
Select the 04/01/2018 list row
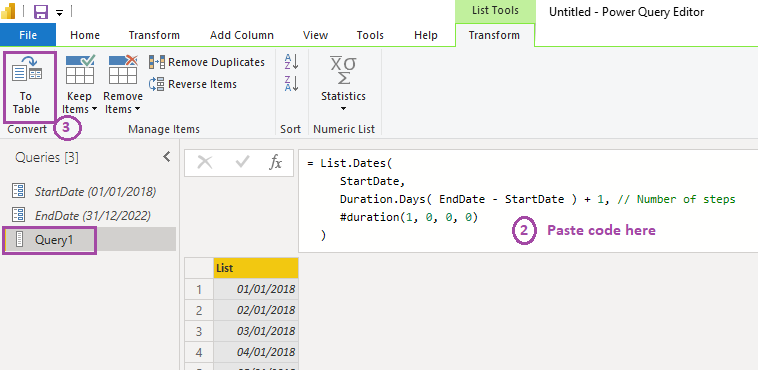coord(256,352)
